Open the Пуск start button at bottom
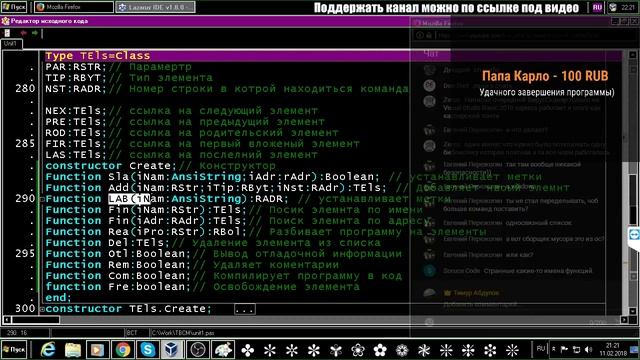 [14, 350]
